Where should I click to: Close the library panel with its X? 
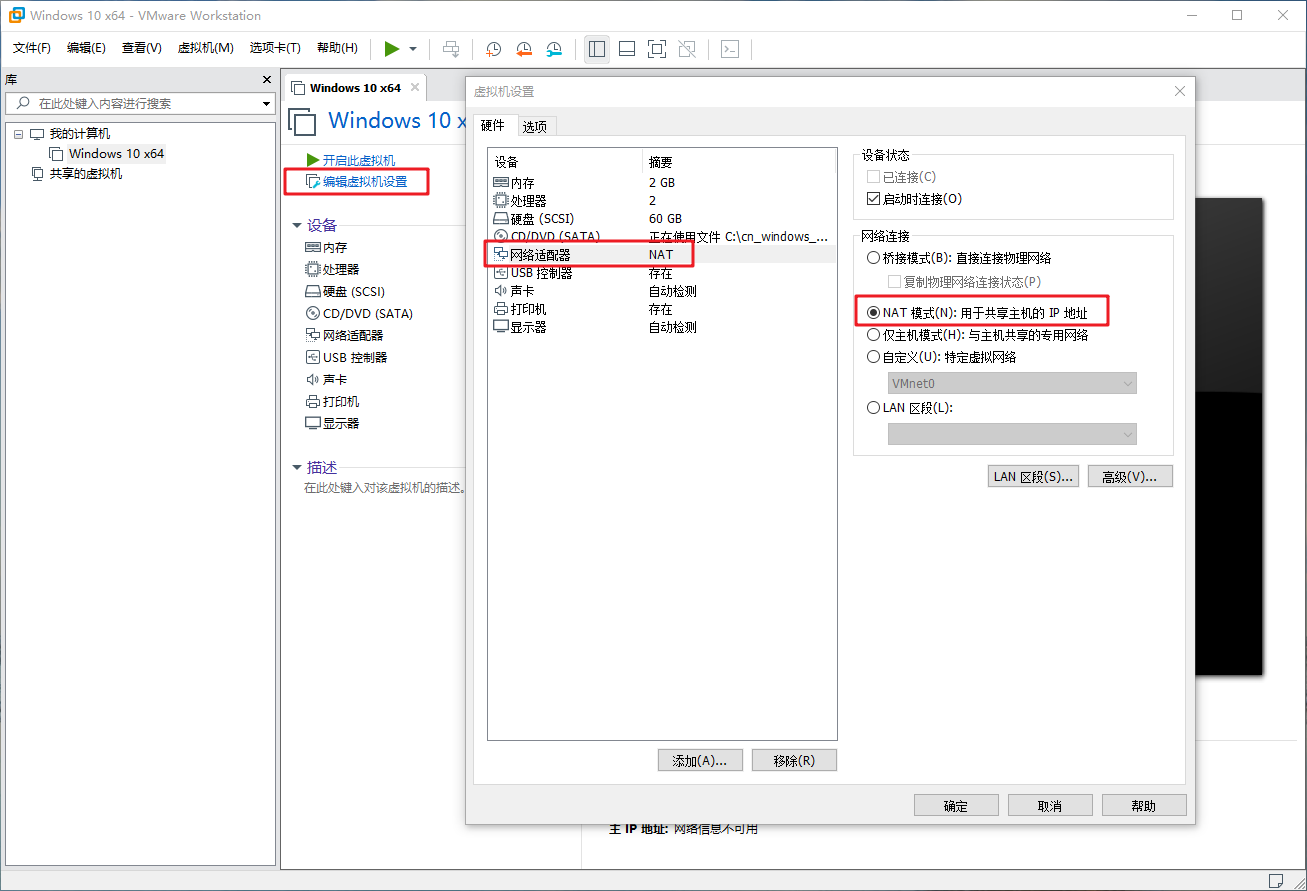pos(267,79)
